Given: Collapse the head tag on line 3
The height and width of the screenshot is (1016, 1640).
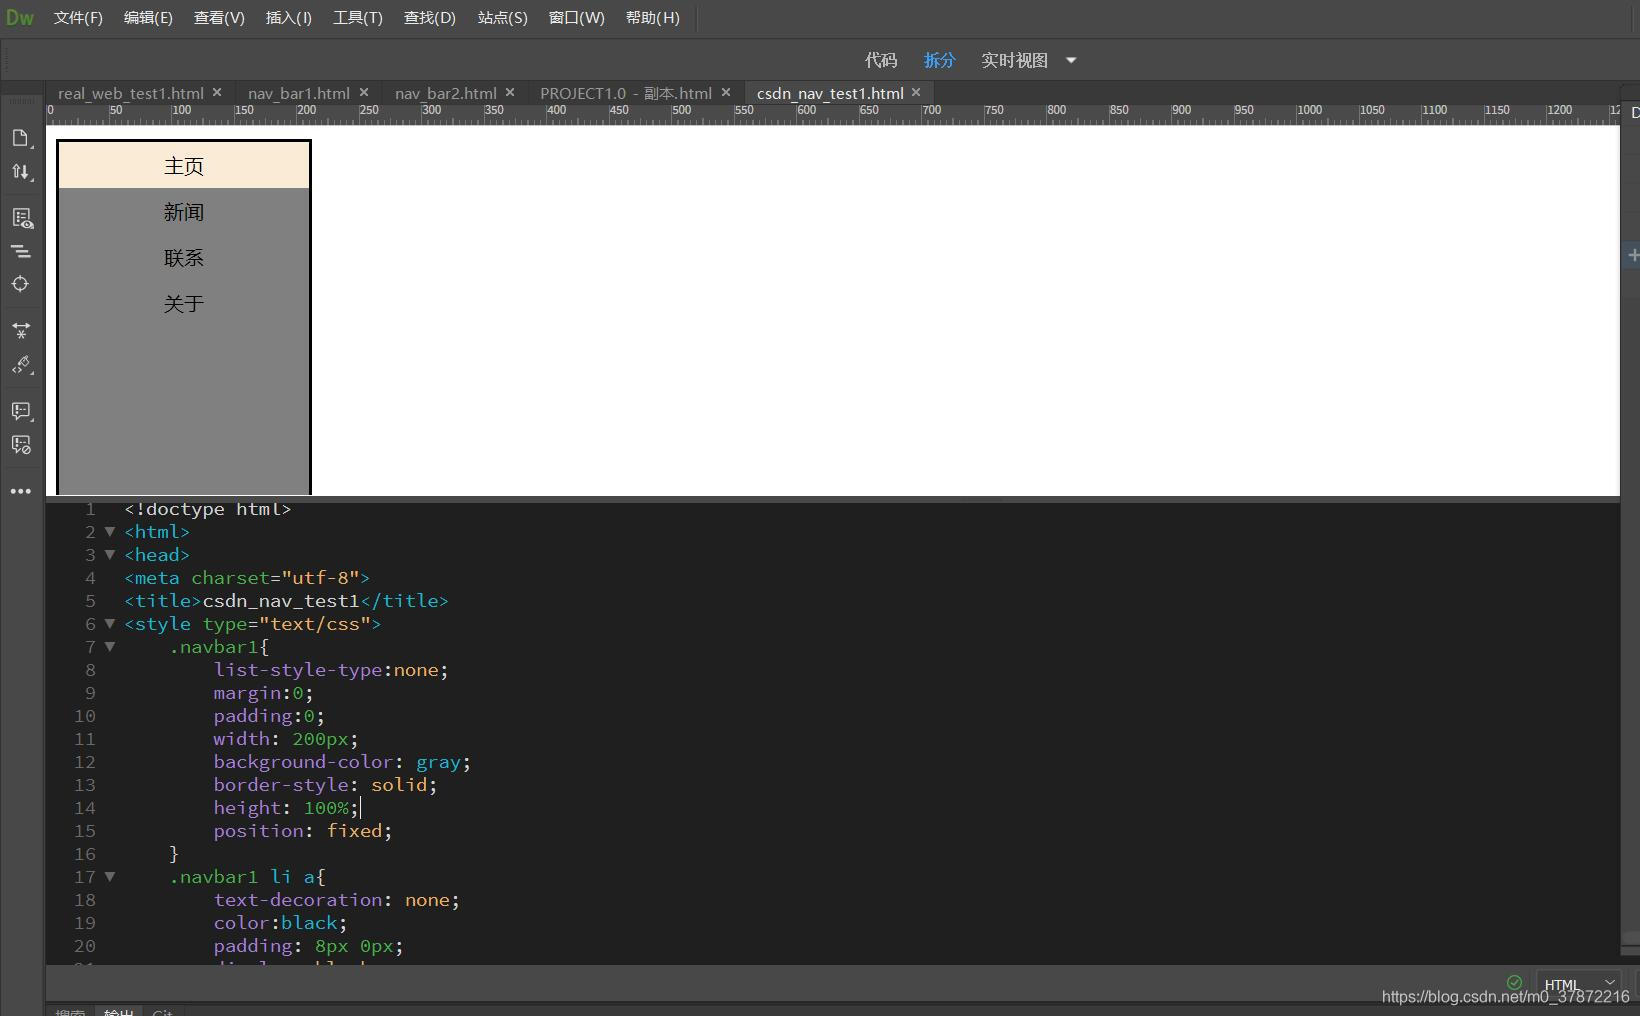Looking at the screenshot, I should point(110,555).
